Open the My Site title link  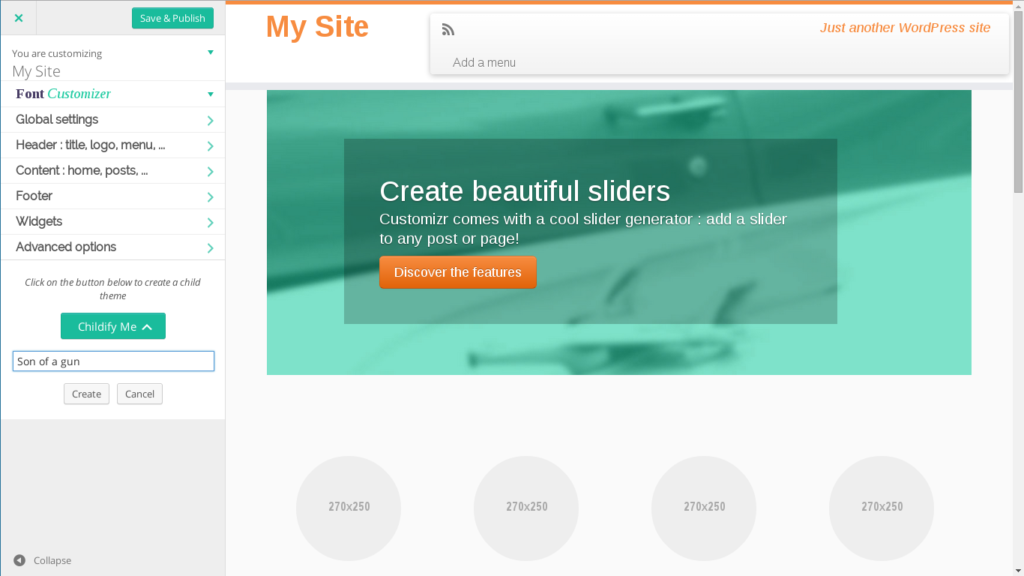(317, 27)
